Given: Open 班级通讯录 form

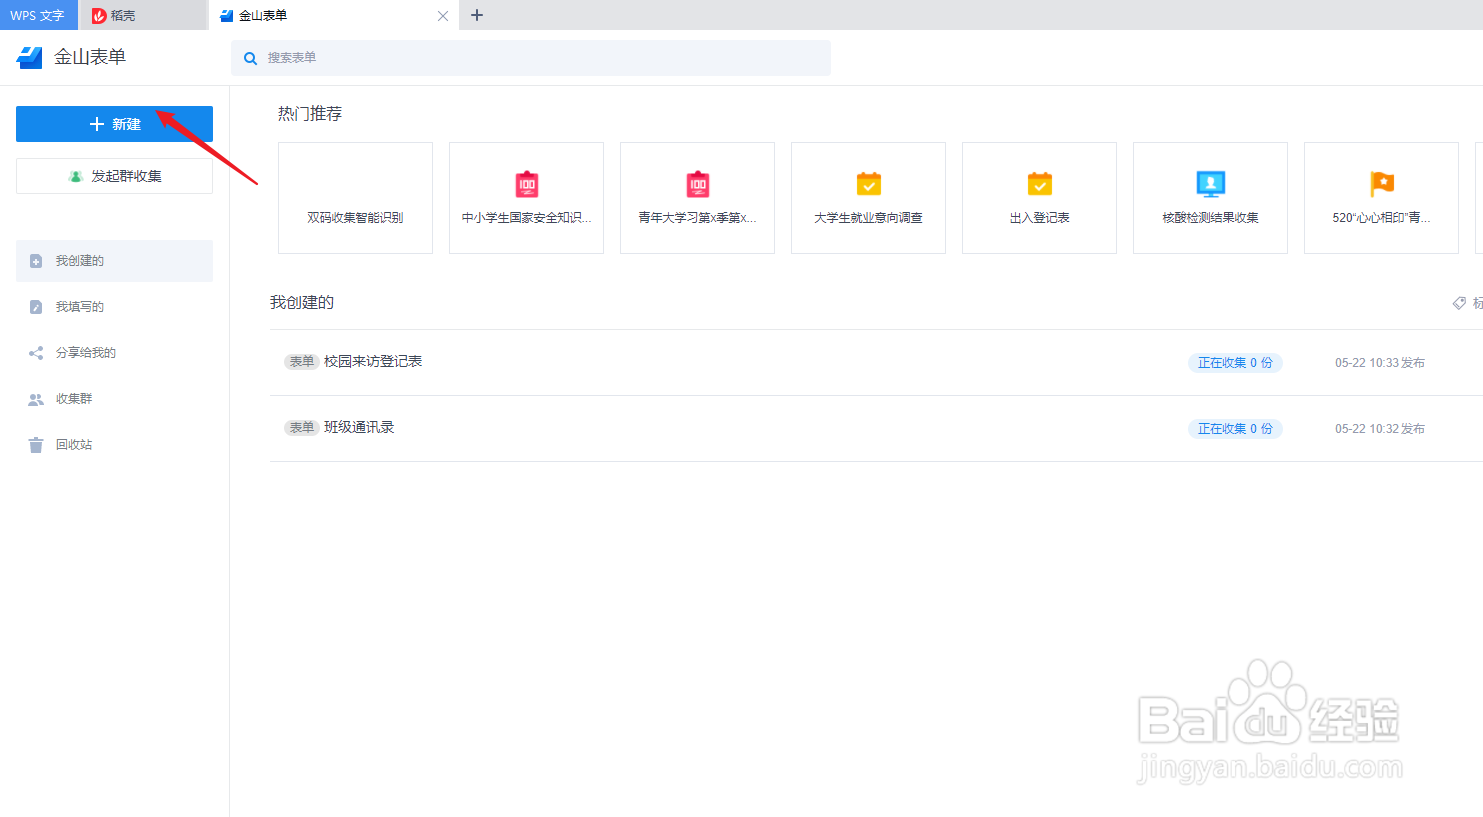Looking at the screenshot, I should tap(359, 427).
